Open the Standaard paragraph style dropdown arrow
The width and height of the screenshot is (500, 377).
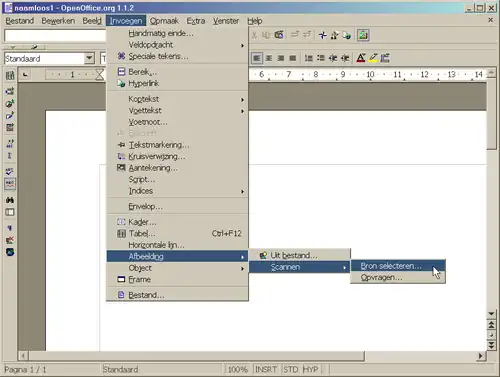click(x=89, y=58)
